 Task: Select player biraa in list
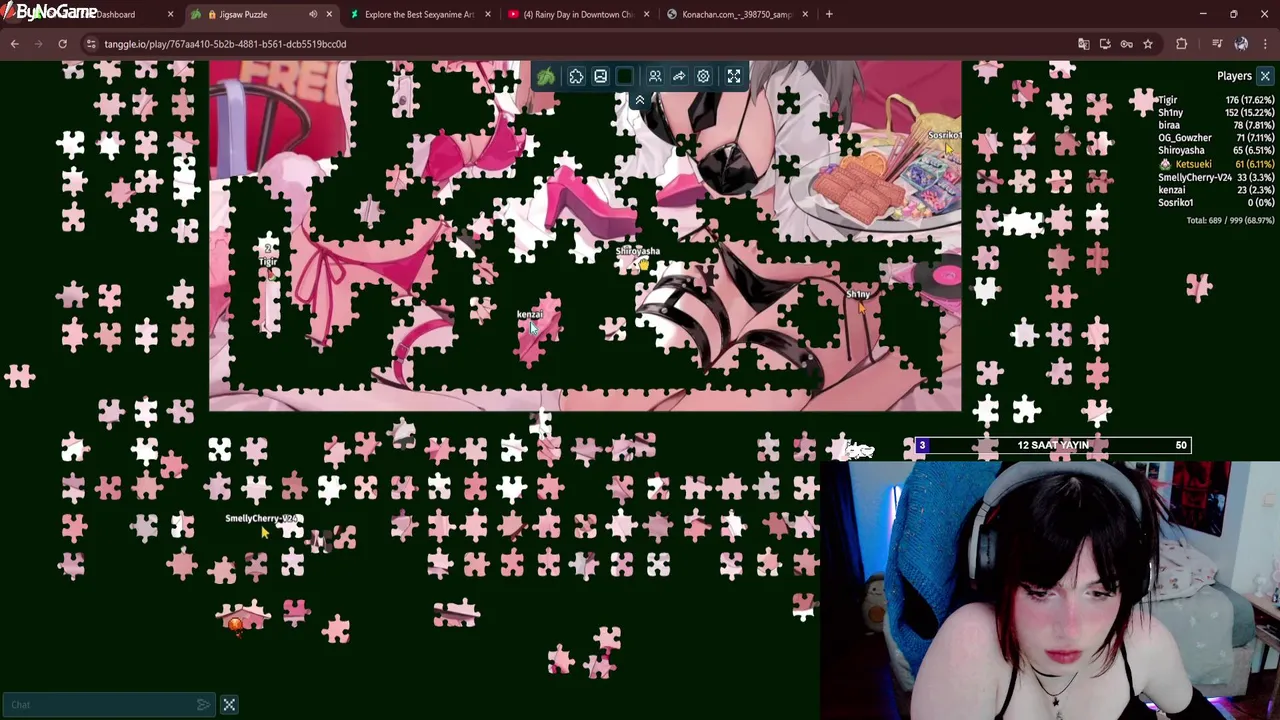pyautogui.click(x=1216, y=126)
